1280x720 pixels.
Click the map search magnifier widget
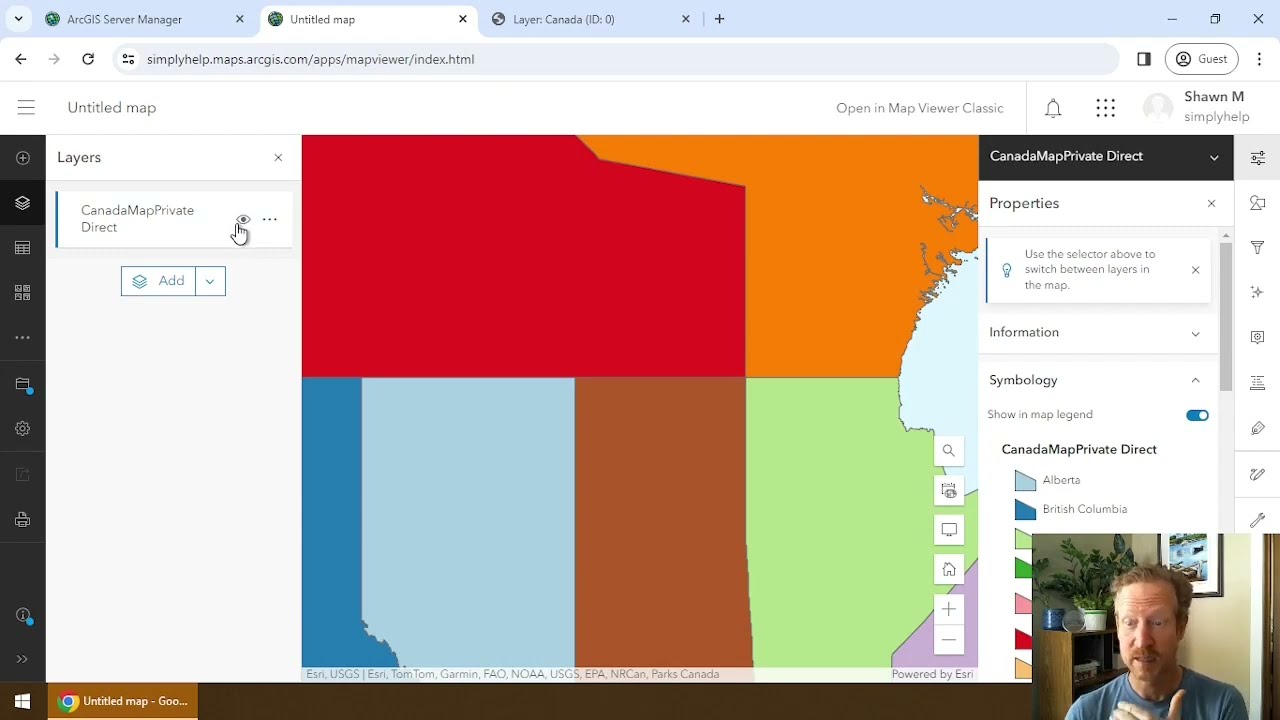click(949, 451)
